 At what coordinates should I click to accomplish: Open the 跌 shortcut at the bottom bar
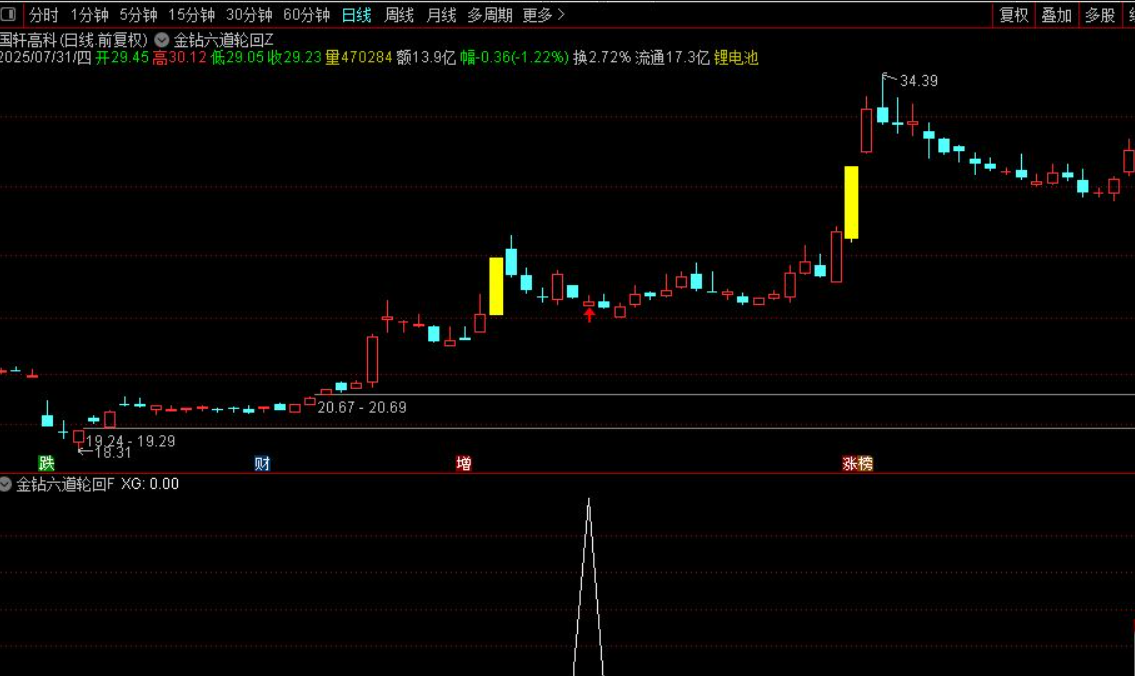[x=43, y=463]
